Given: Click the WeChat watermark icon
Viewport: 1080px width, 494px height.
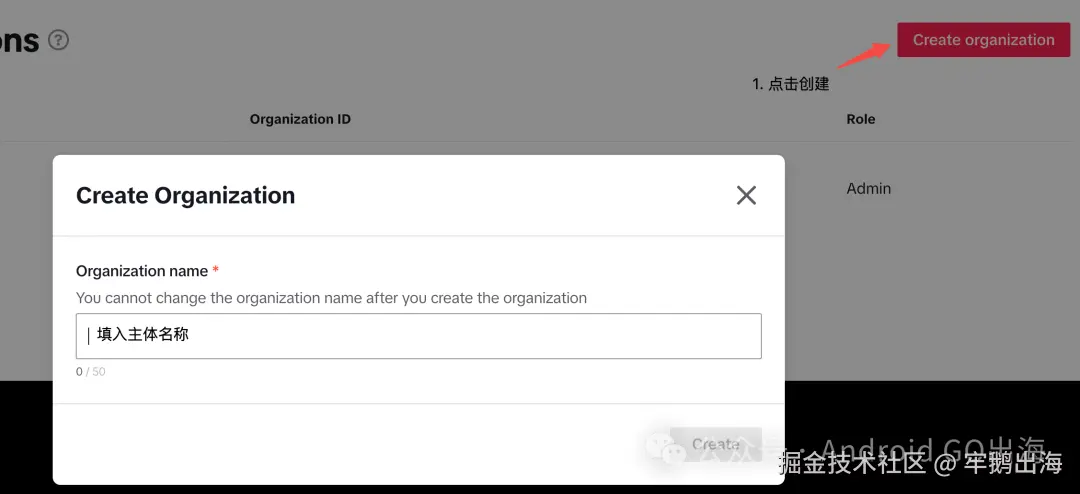Looking at the screenshot, I should [x=665, y=448].
